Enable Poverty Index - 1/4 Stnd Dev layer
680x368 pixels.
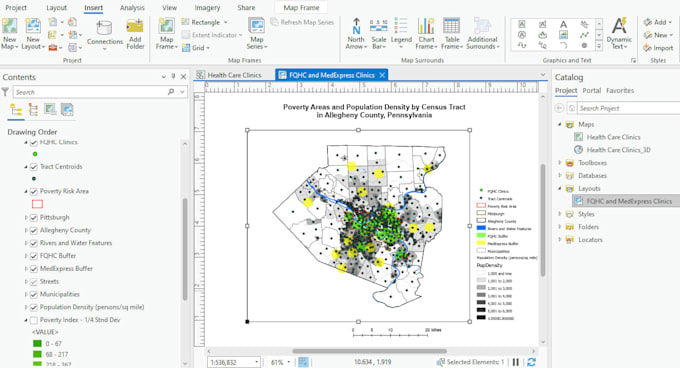pos(34,320)
